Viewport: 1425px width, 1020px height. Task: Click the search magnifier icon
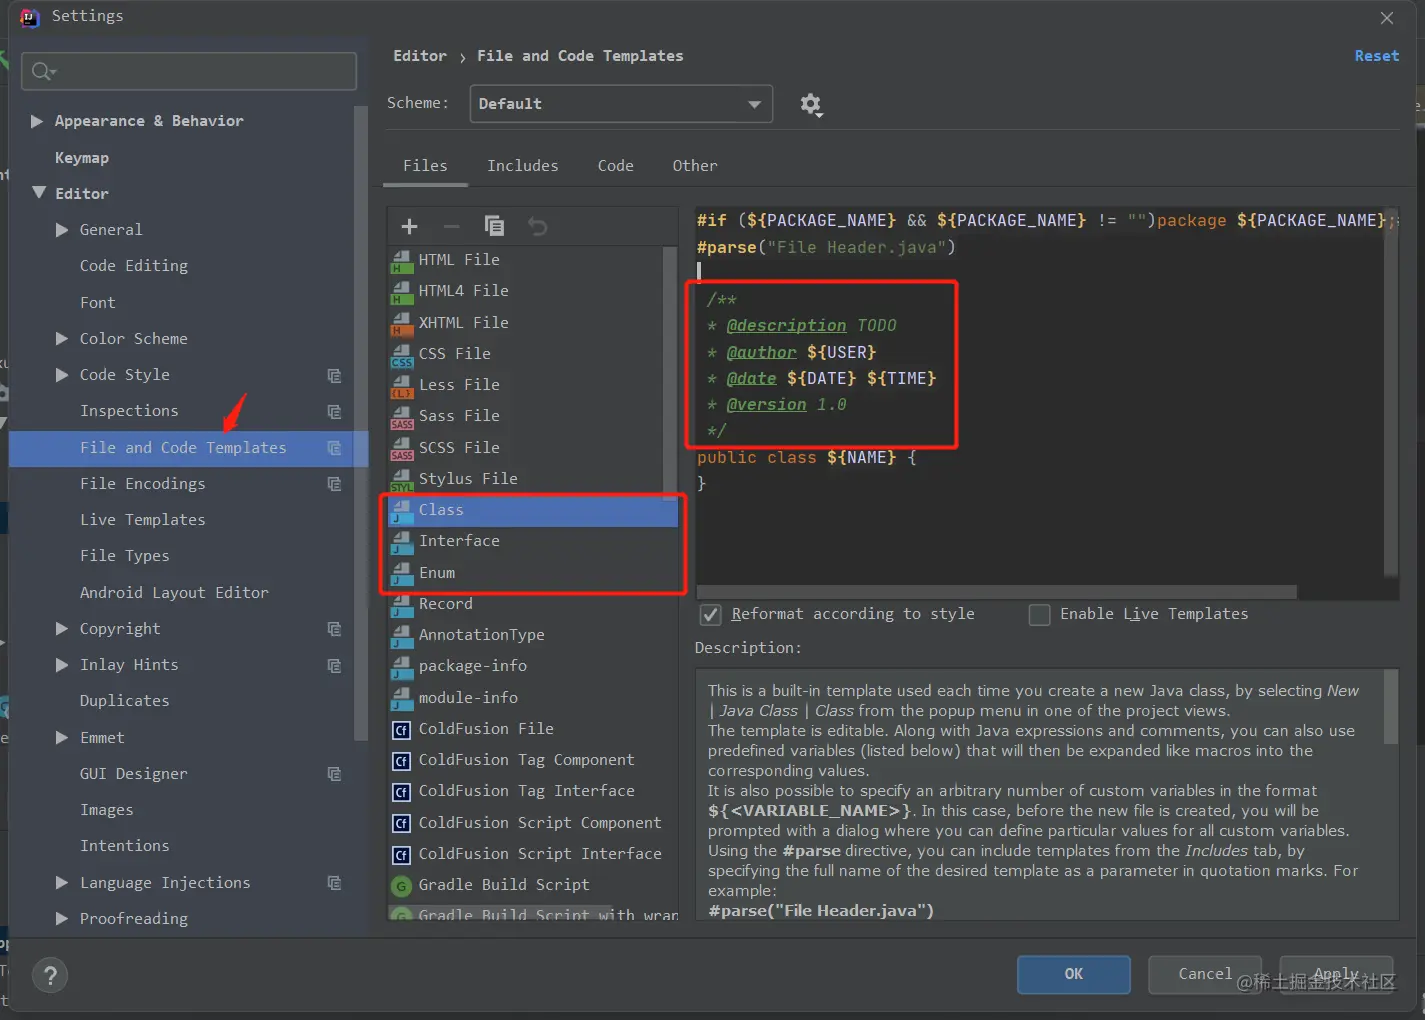tap(43, 71)
